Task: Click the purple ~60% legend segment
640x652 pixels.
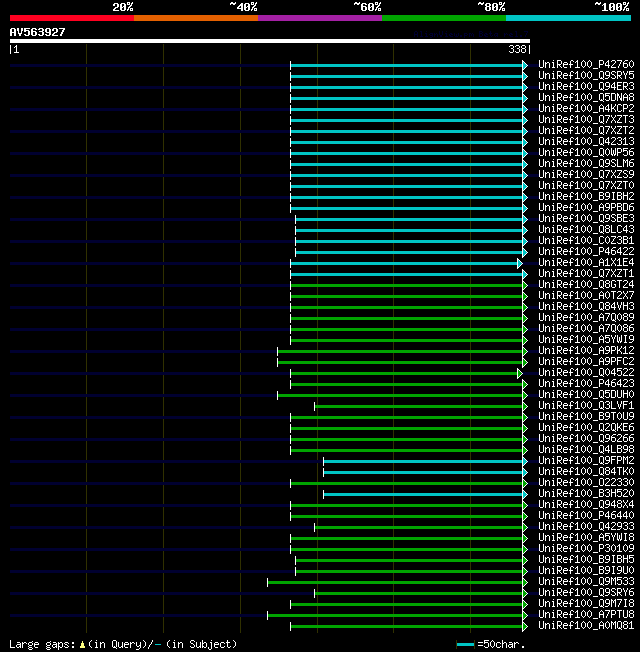Action: (320, 18)
